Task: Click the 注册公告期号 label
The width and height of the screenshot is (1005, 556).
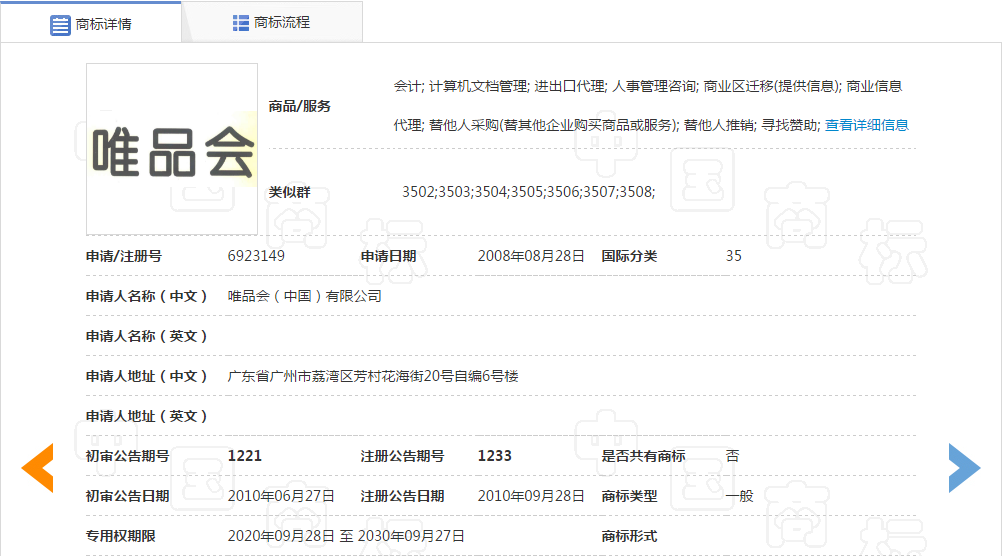Action: tap(403, 456)
